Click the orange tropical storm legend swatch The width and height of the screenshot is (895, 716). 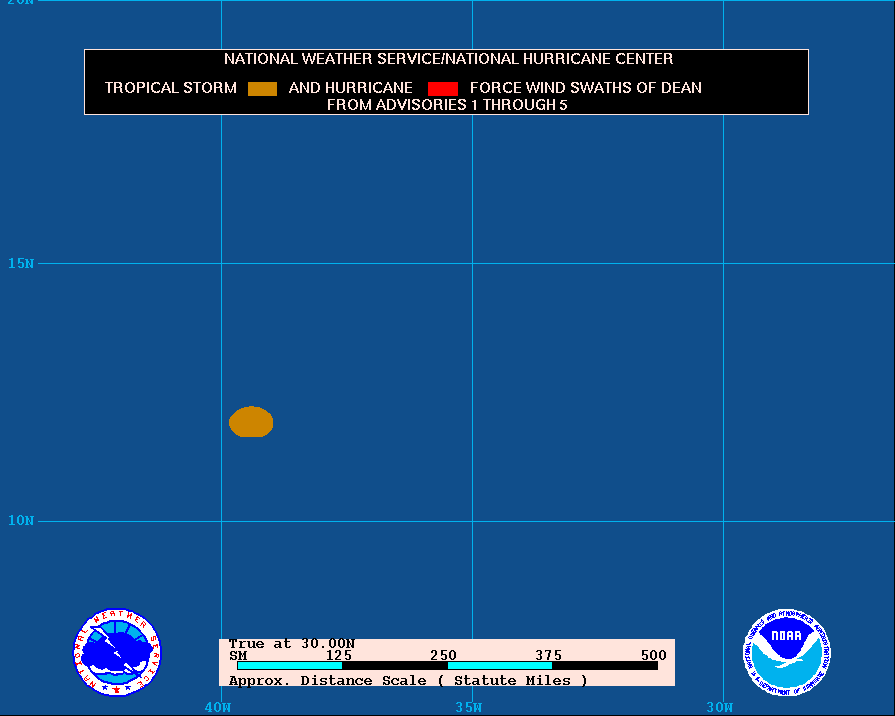262,89
